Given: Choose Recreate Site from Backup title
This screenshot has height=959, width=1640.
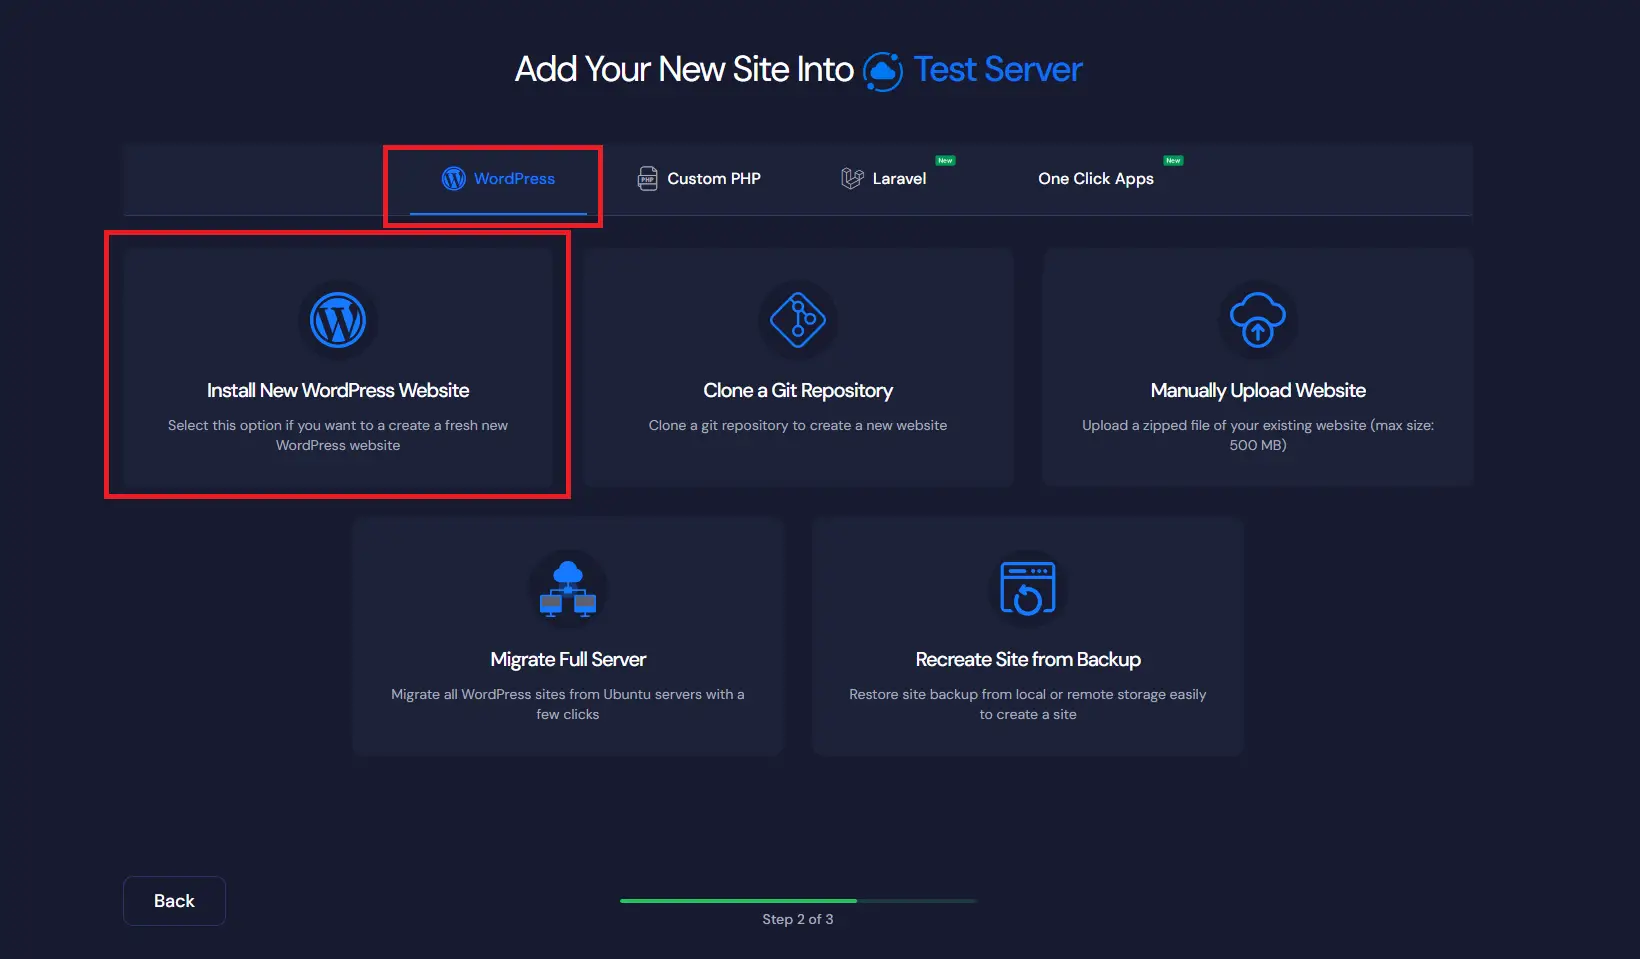Looking at the screenshot, I should (1028, 659).
